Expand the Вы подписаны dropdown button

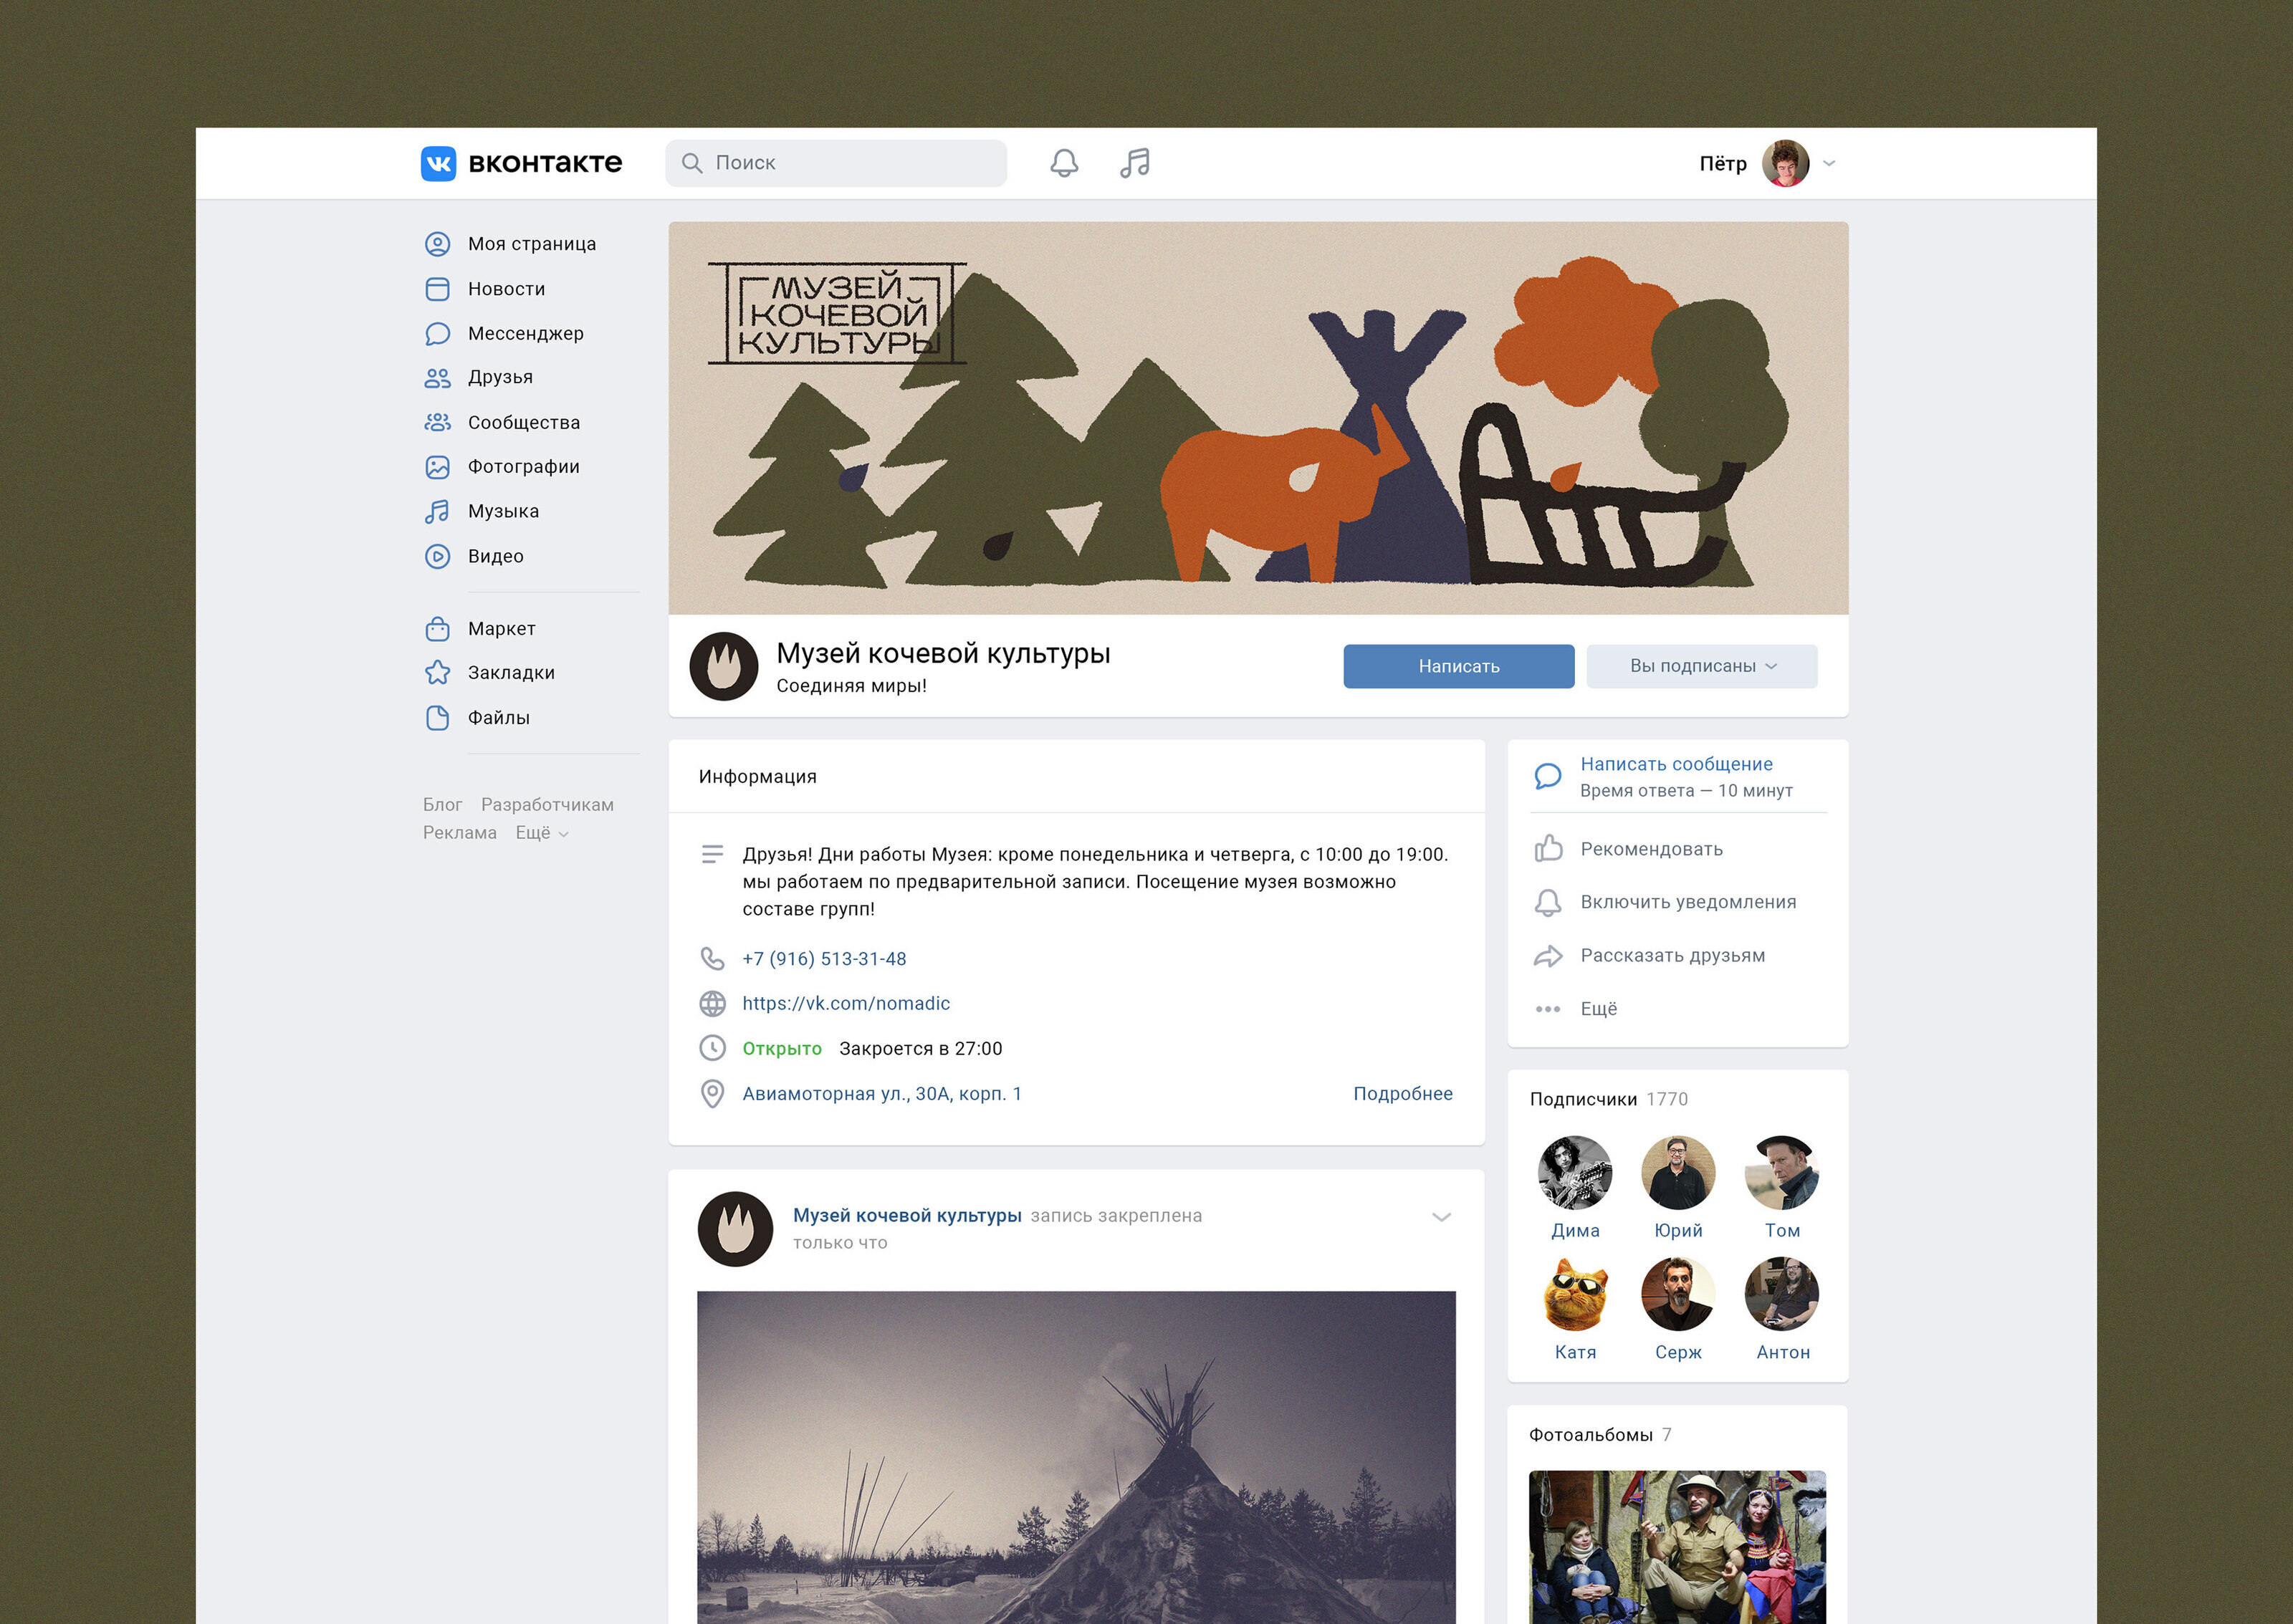pos(1701,666)
